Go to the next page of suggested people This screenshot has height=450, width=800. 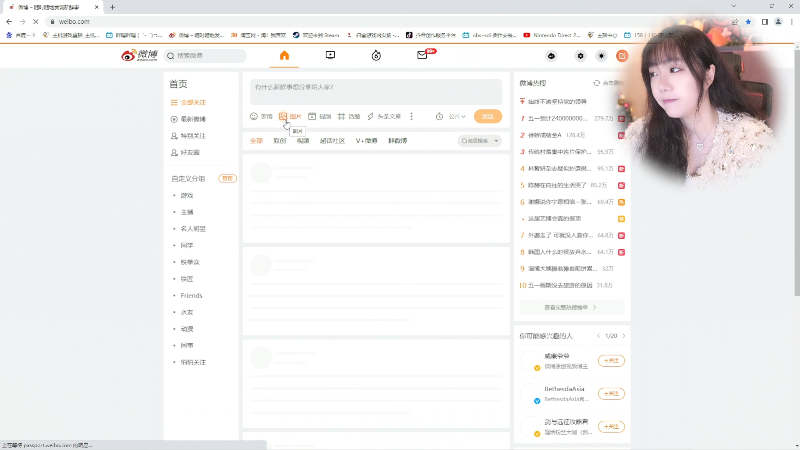623,336
